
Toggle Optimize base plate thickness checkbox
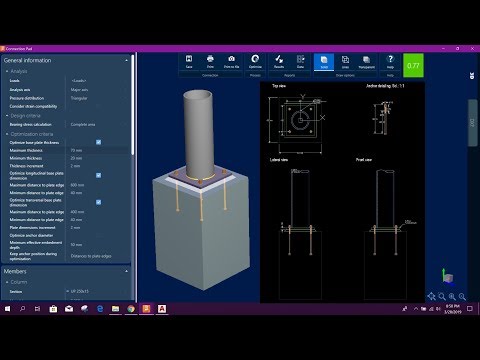pyautogui.click(x=99, y=142)
